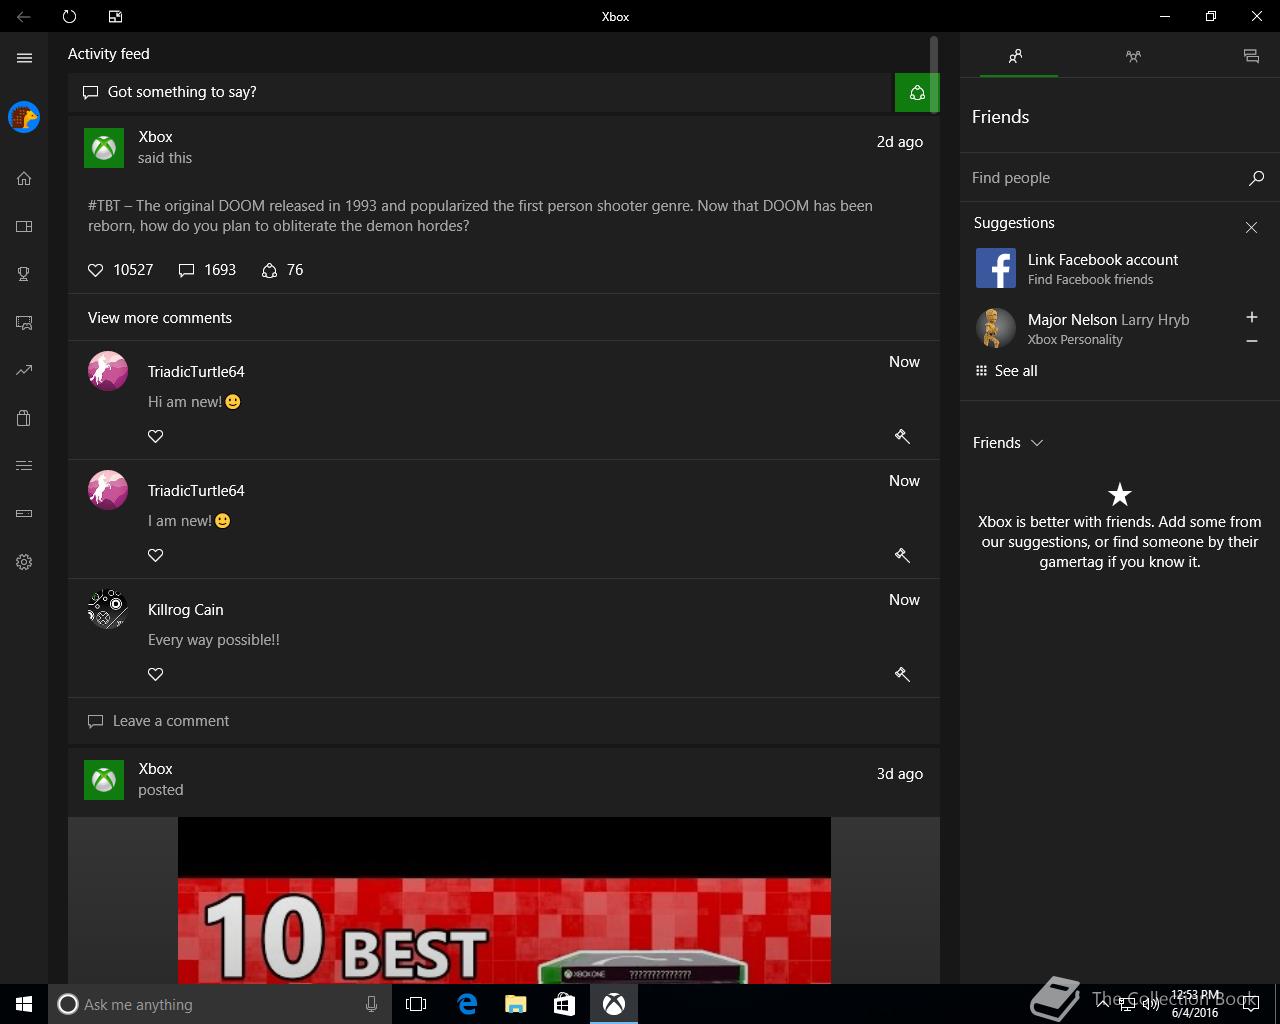Open File Explorer from taskbar
This screenshot has height=1024, width=1280.
[515, 1004]
